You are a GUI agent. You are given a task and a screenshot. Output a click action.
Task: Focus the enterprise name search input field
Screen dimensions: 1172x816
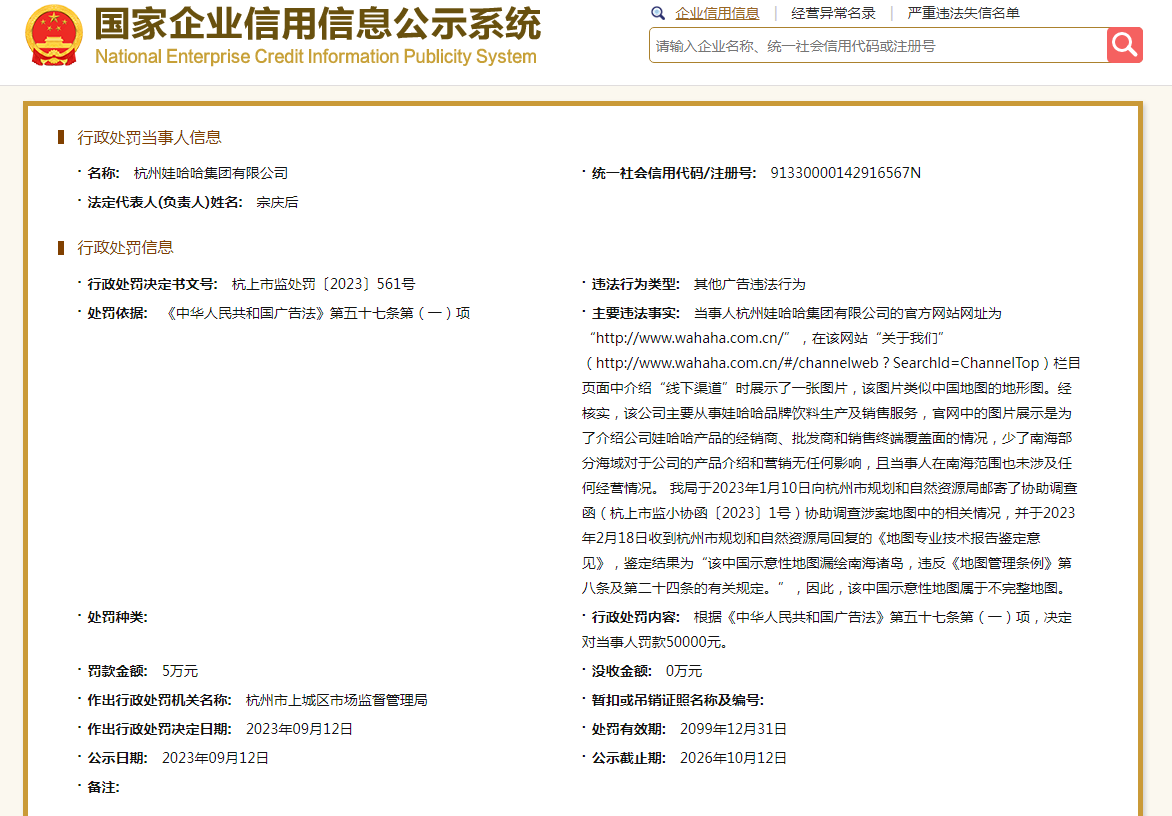(x=878, y=46)
